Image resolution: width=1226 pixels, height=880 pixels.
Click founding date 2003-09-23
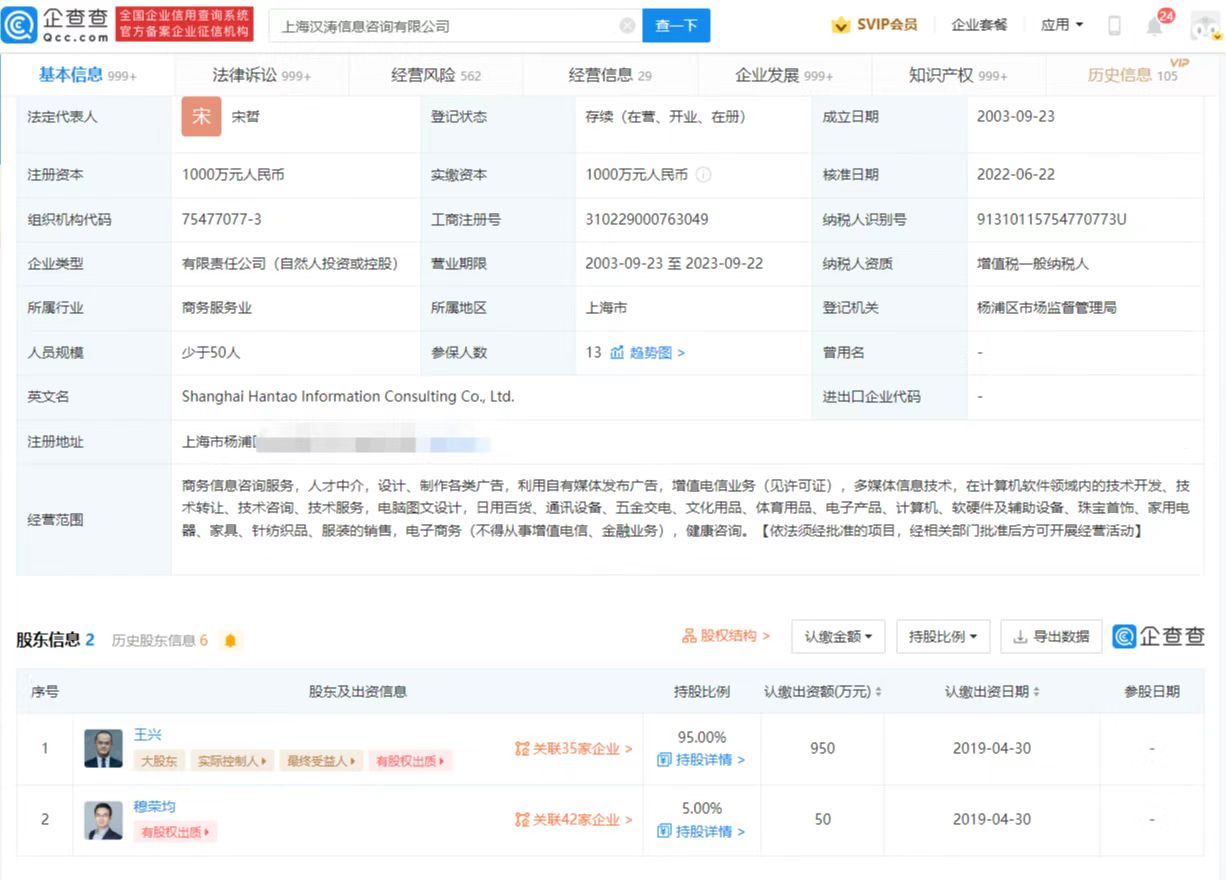[x=1016, y=116]
